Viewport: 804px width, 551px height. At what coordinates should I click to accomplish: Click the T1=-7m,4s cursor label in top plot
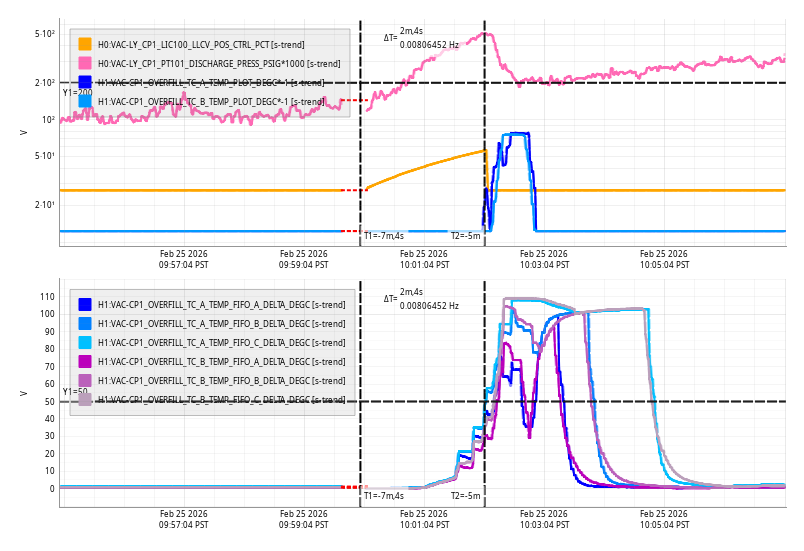[383, 236]
